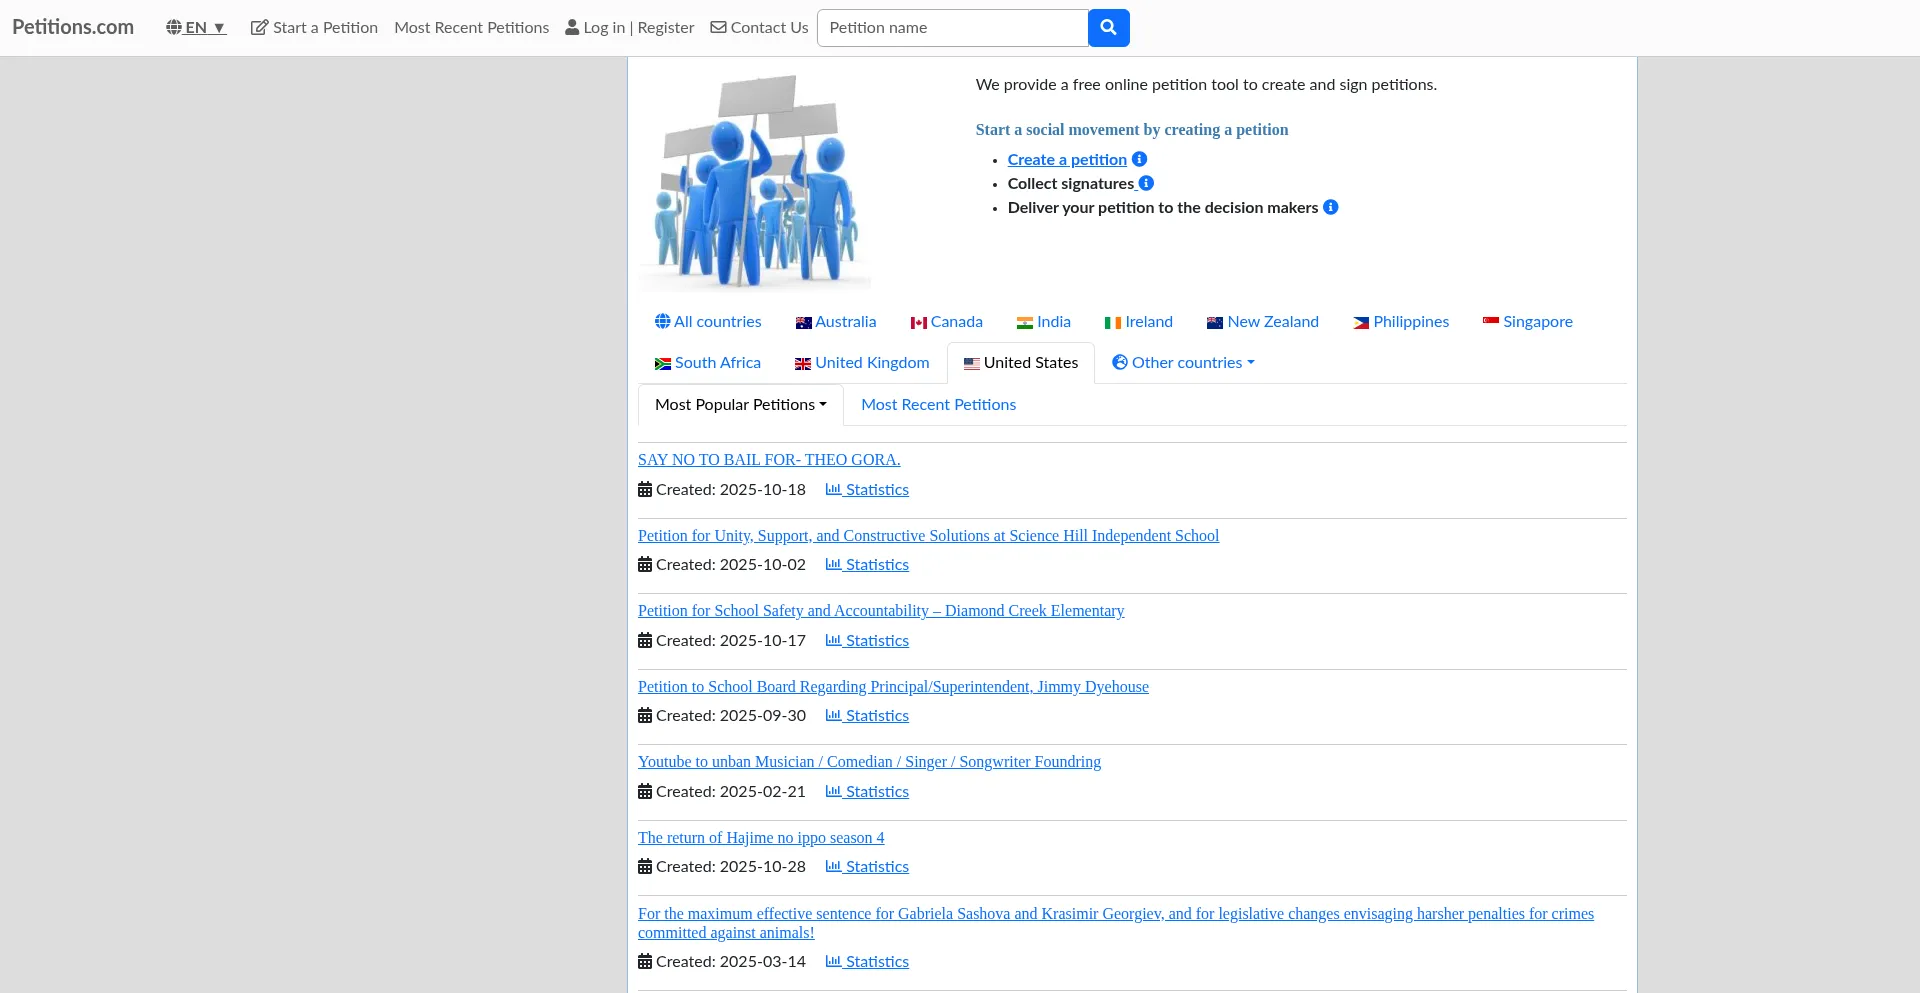Choose the Canada flag country filter

pos(946,322)
